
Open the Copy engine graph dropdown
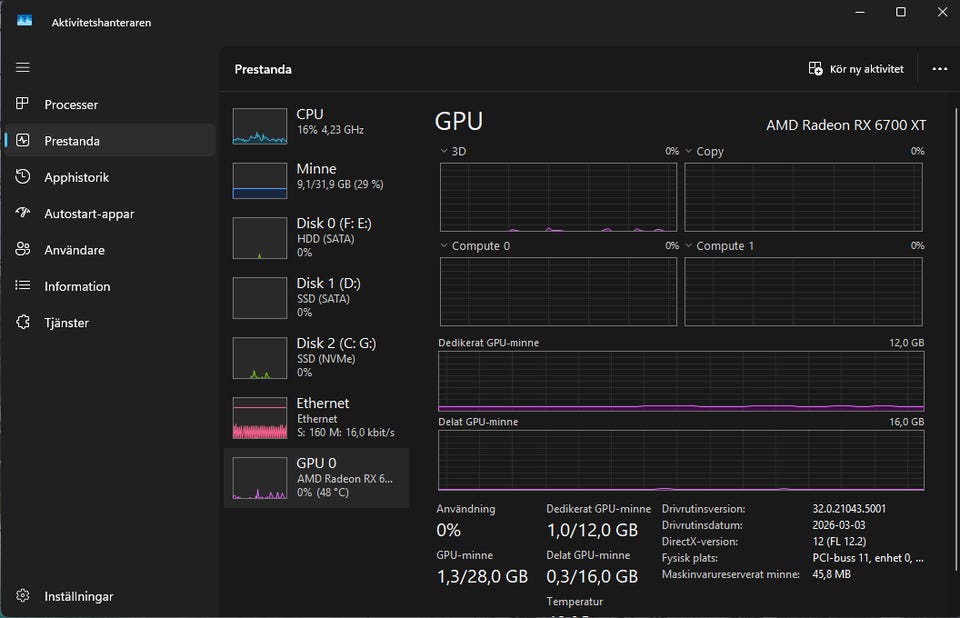point(688,151)
